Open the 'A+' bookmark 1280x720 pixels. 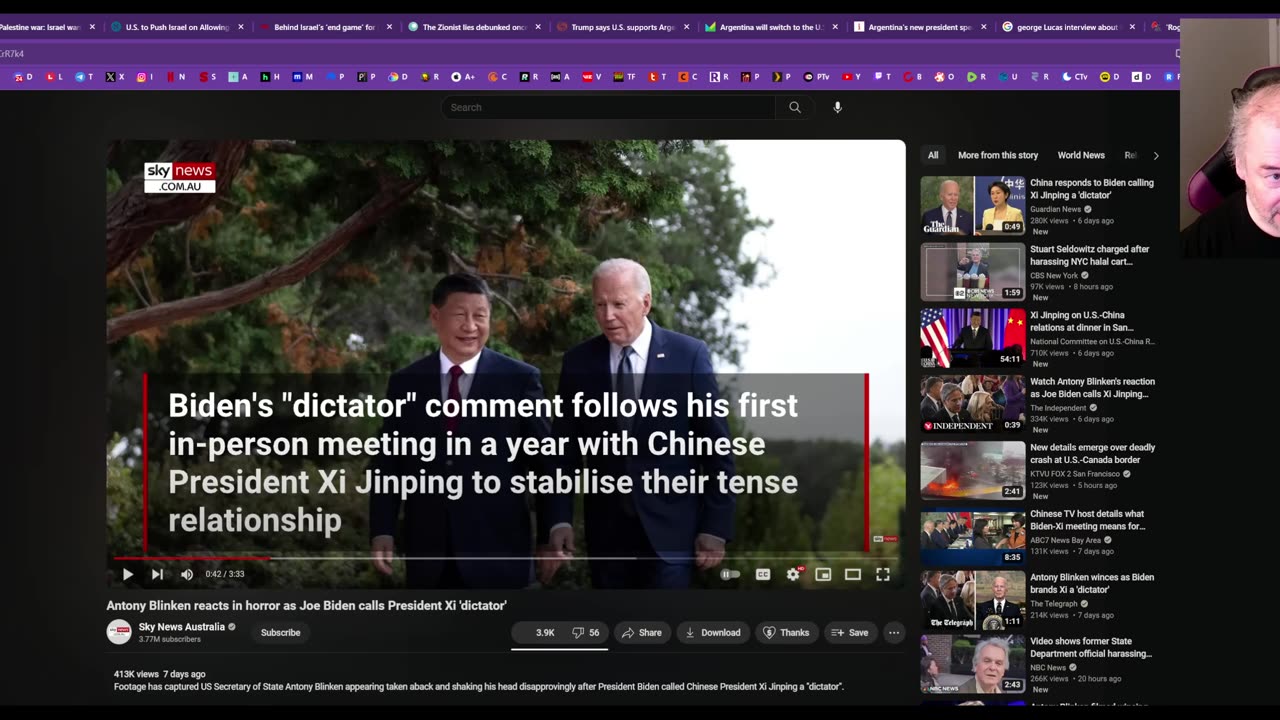pyautogui.click(x=462, y=77)
